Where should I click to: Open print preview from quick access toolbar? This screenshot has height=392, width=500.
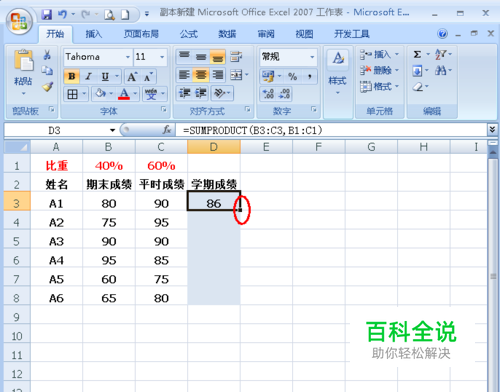pyautogui.click(x=109, y=15)
